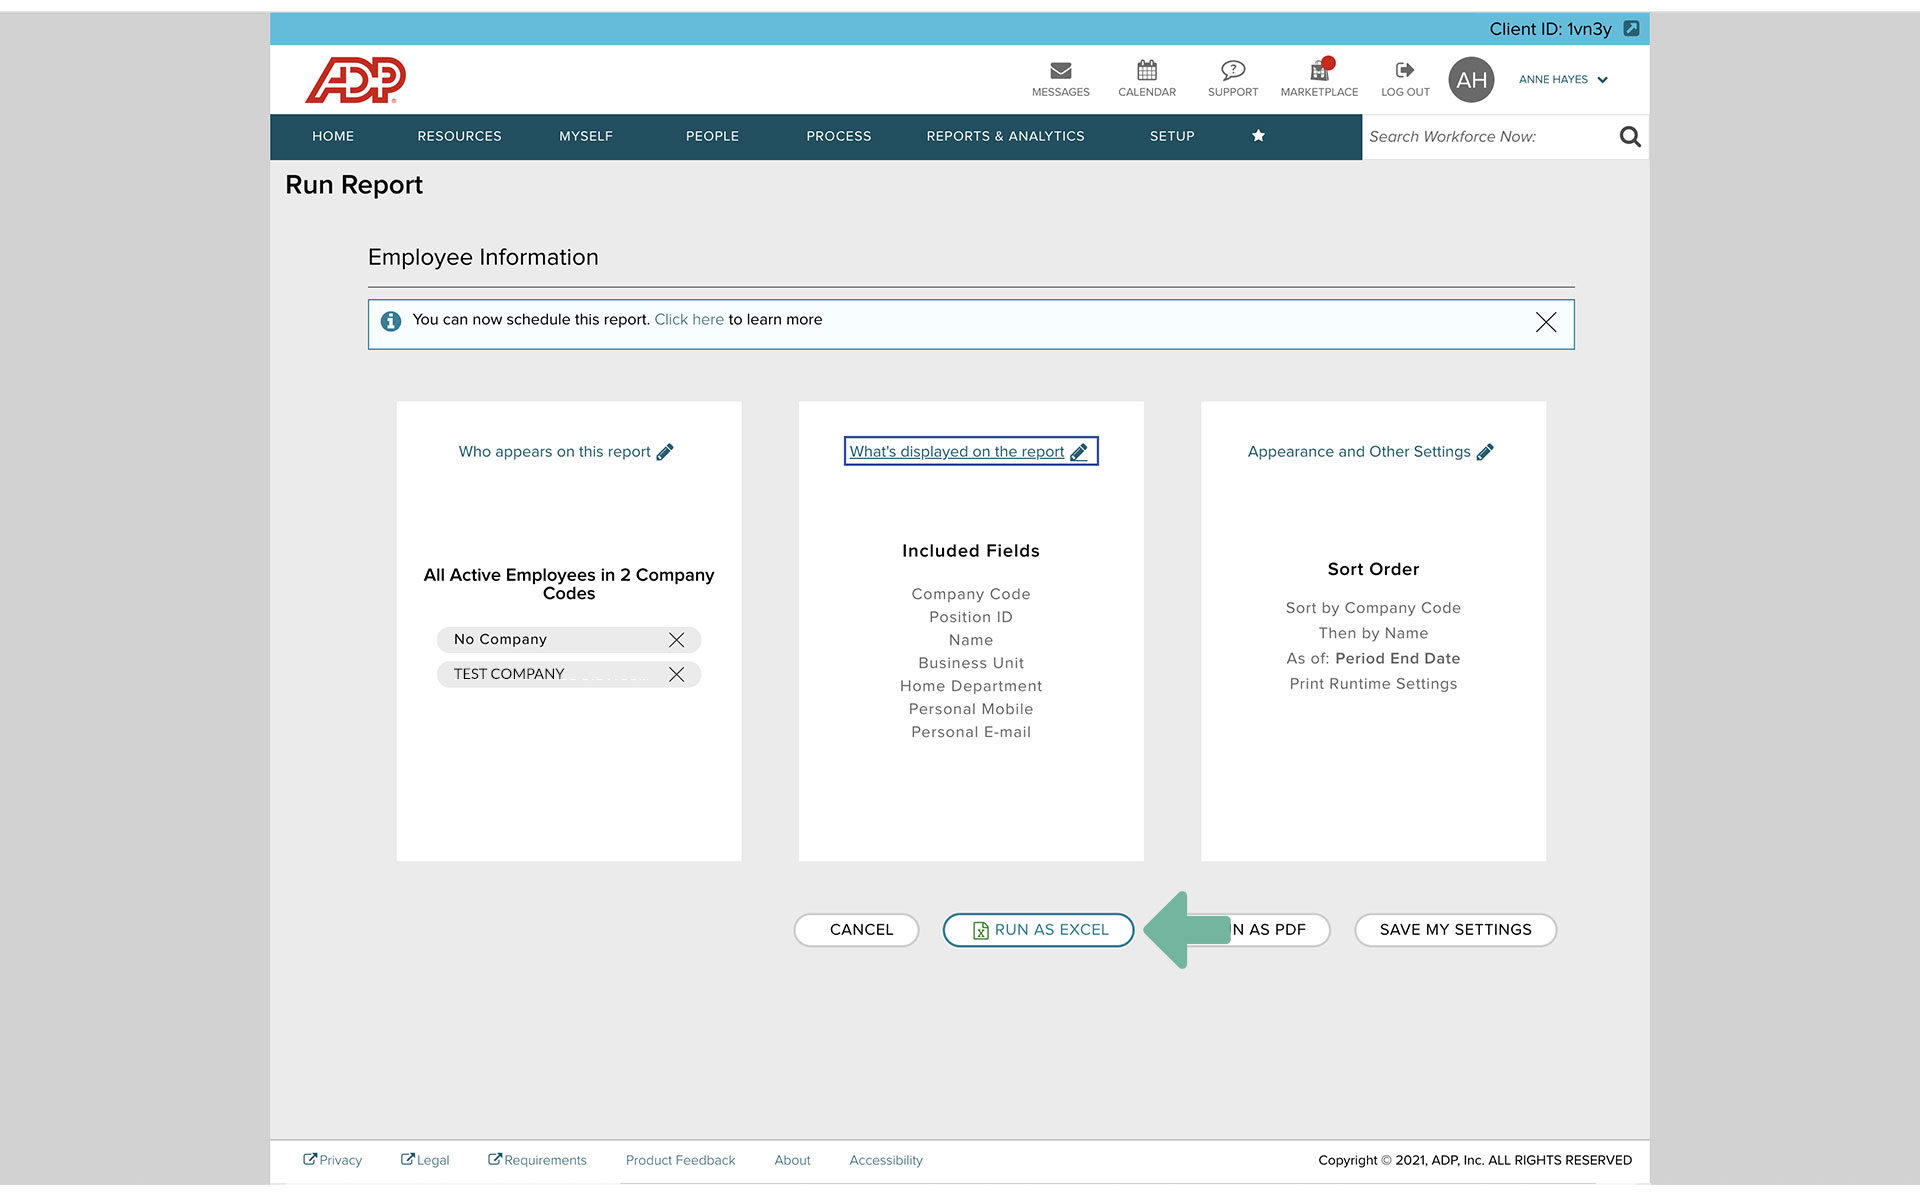Follow the Click here link in banner
Screen dimensions: 1920x1195
click(689, 320)
